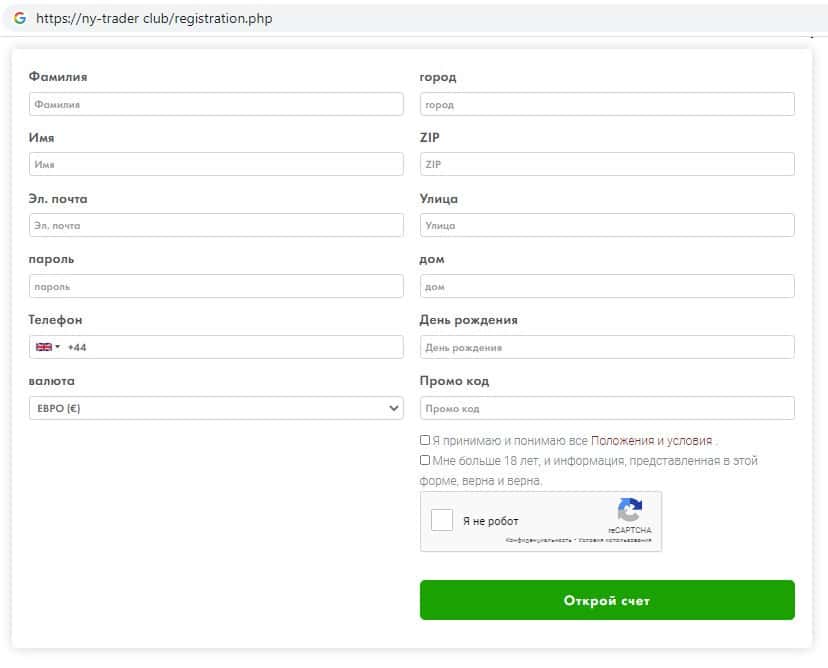This screenshot has width=828, height=668.
Task: Tick the terms and conditions acceptance checkbox
Action: coord(425,440)
